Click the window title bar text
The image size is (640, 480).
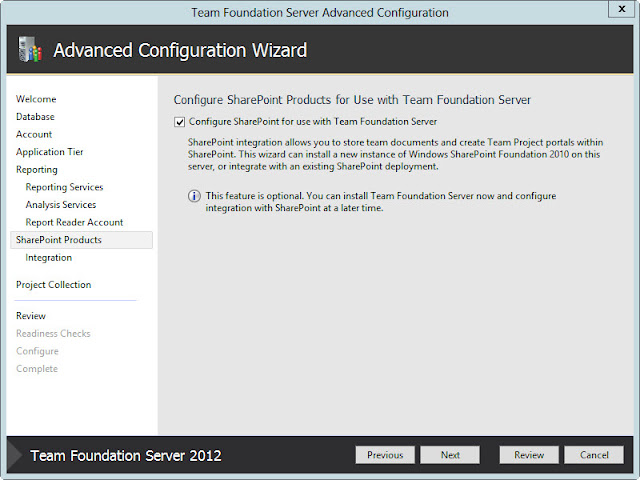(x=320, y=13)
